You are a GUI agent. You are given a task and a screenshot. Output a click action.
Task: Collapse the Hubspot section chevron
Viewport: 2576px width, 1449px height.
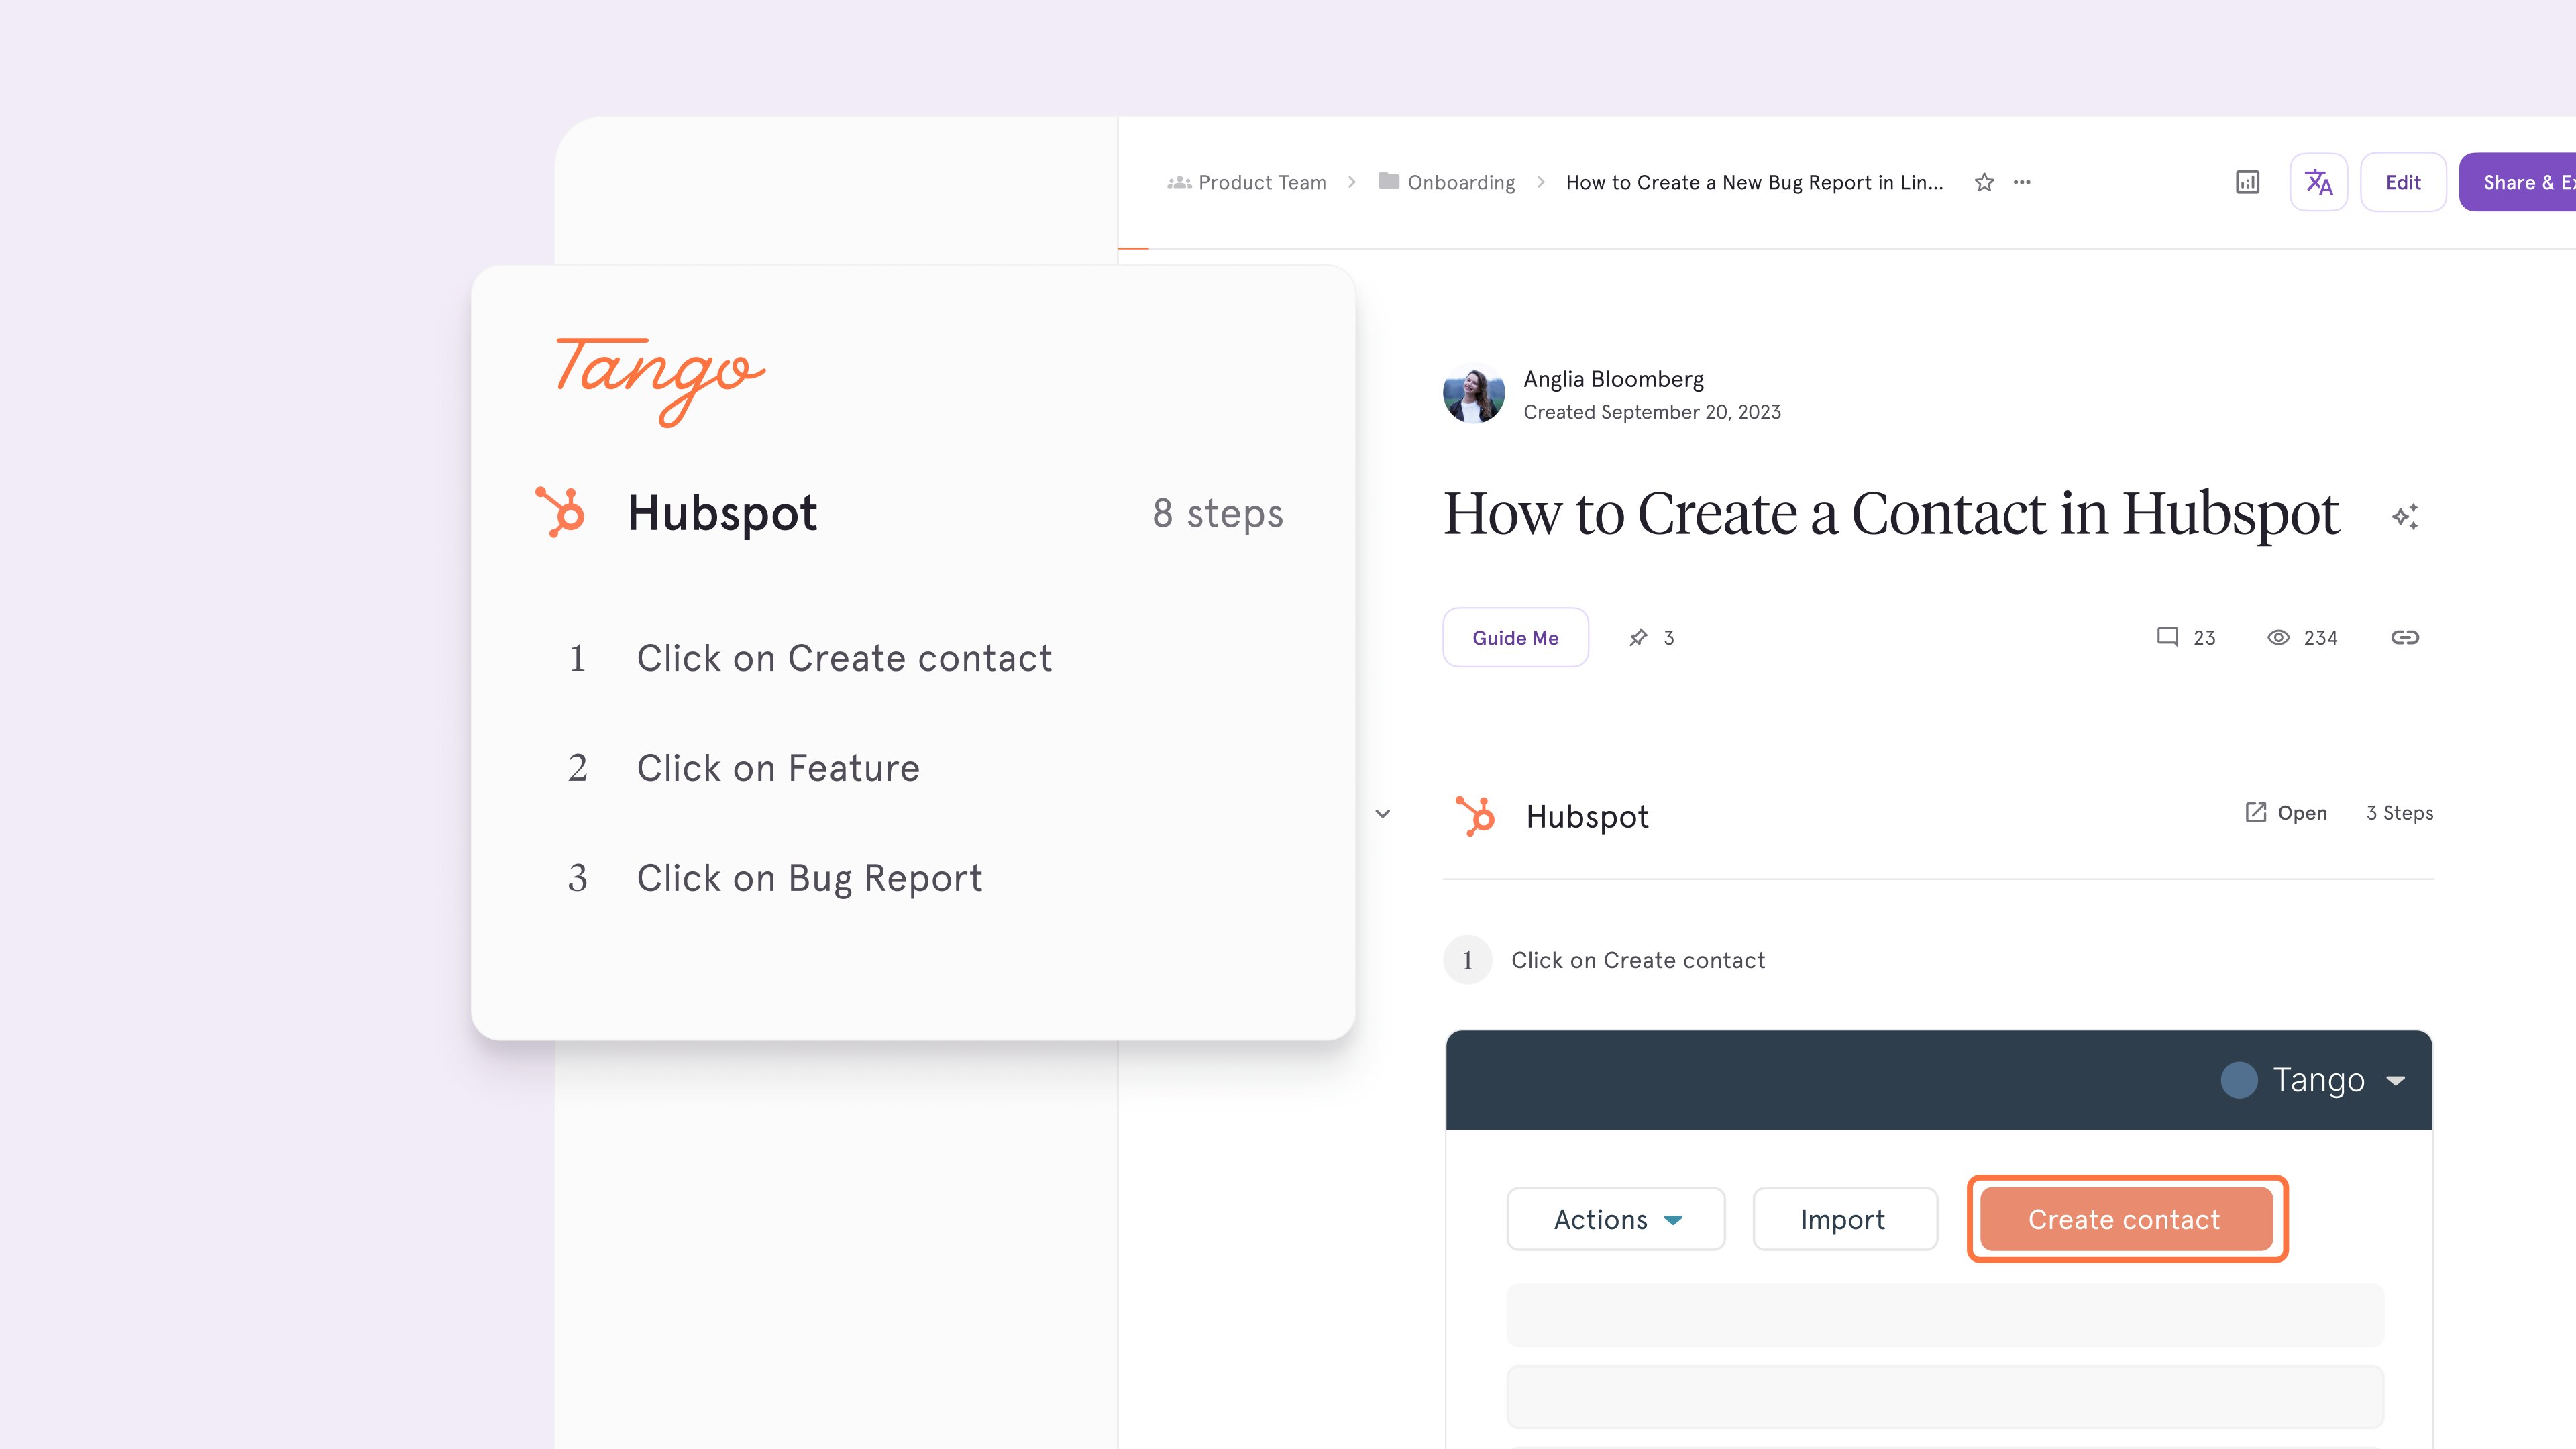point(1383,813)
